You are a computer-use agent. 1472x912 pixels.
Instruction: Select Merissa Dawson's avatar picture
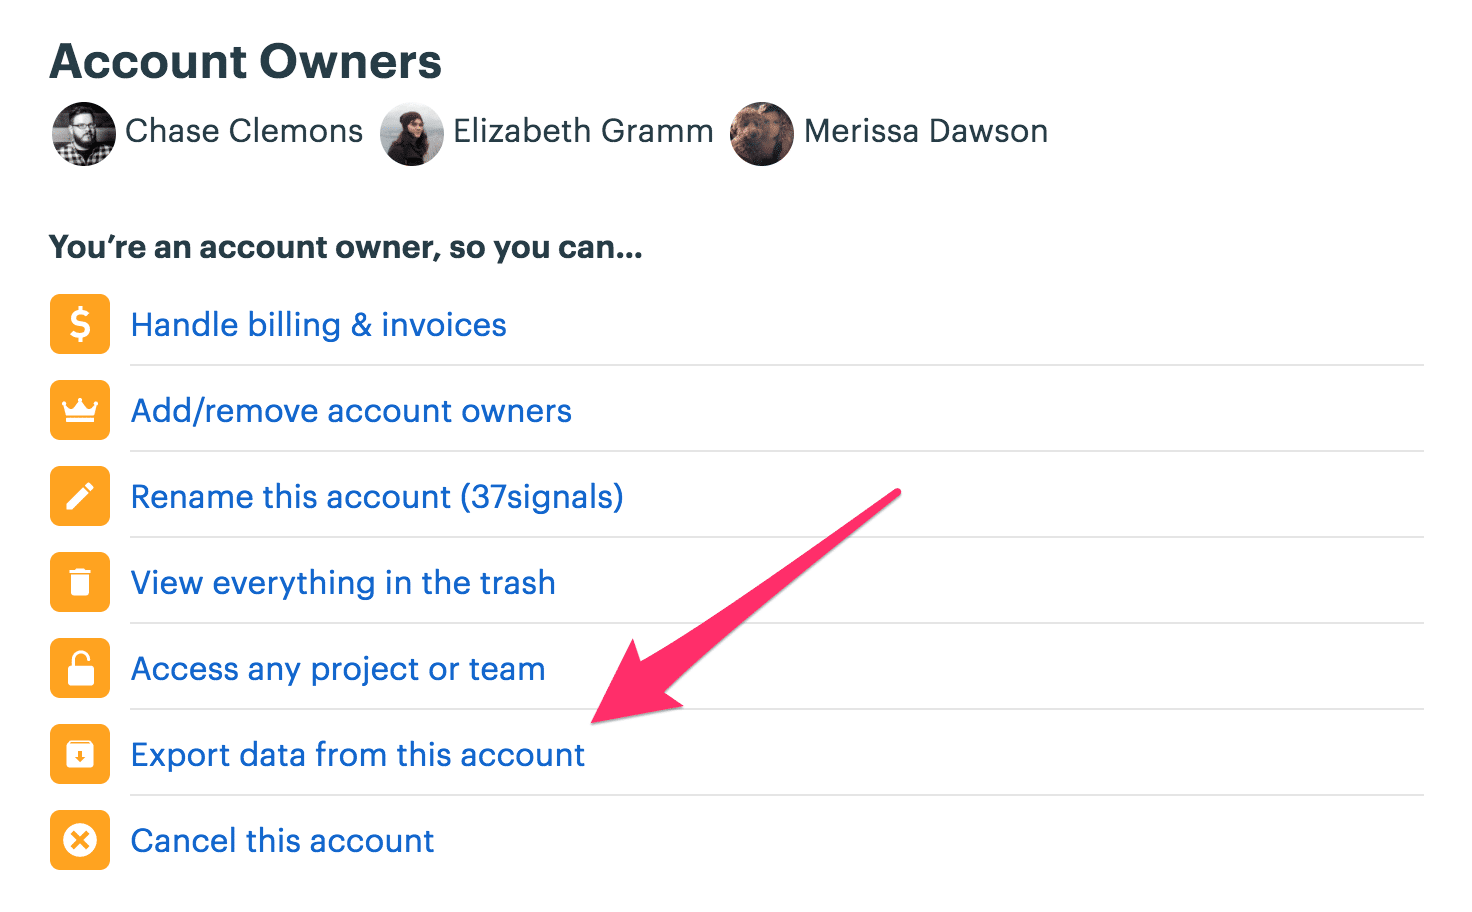pos(761,132)
